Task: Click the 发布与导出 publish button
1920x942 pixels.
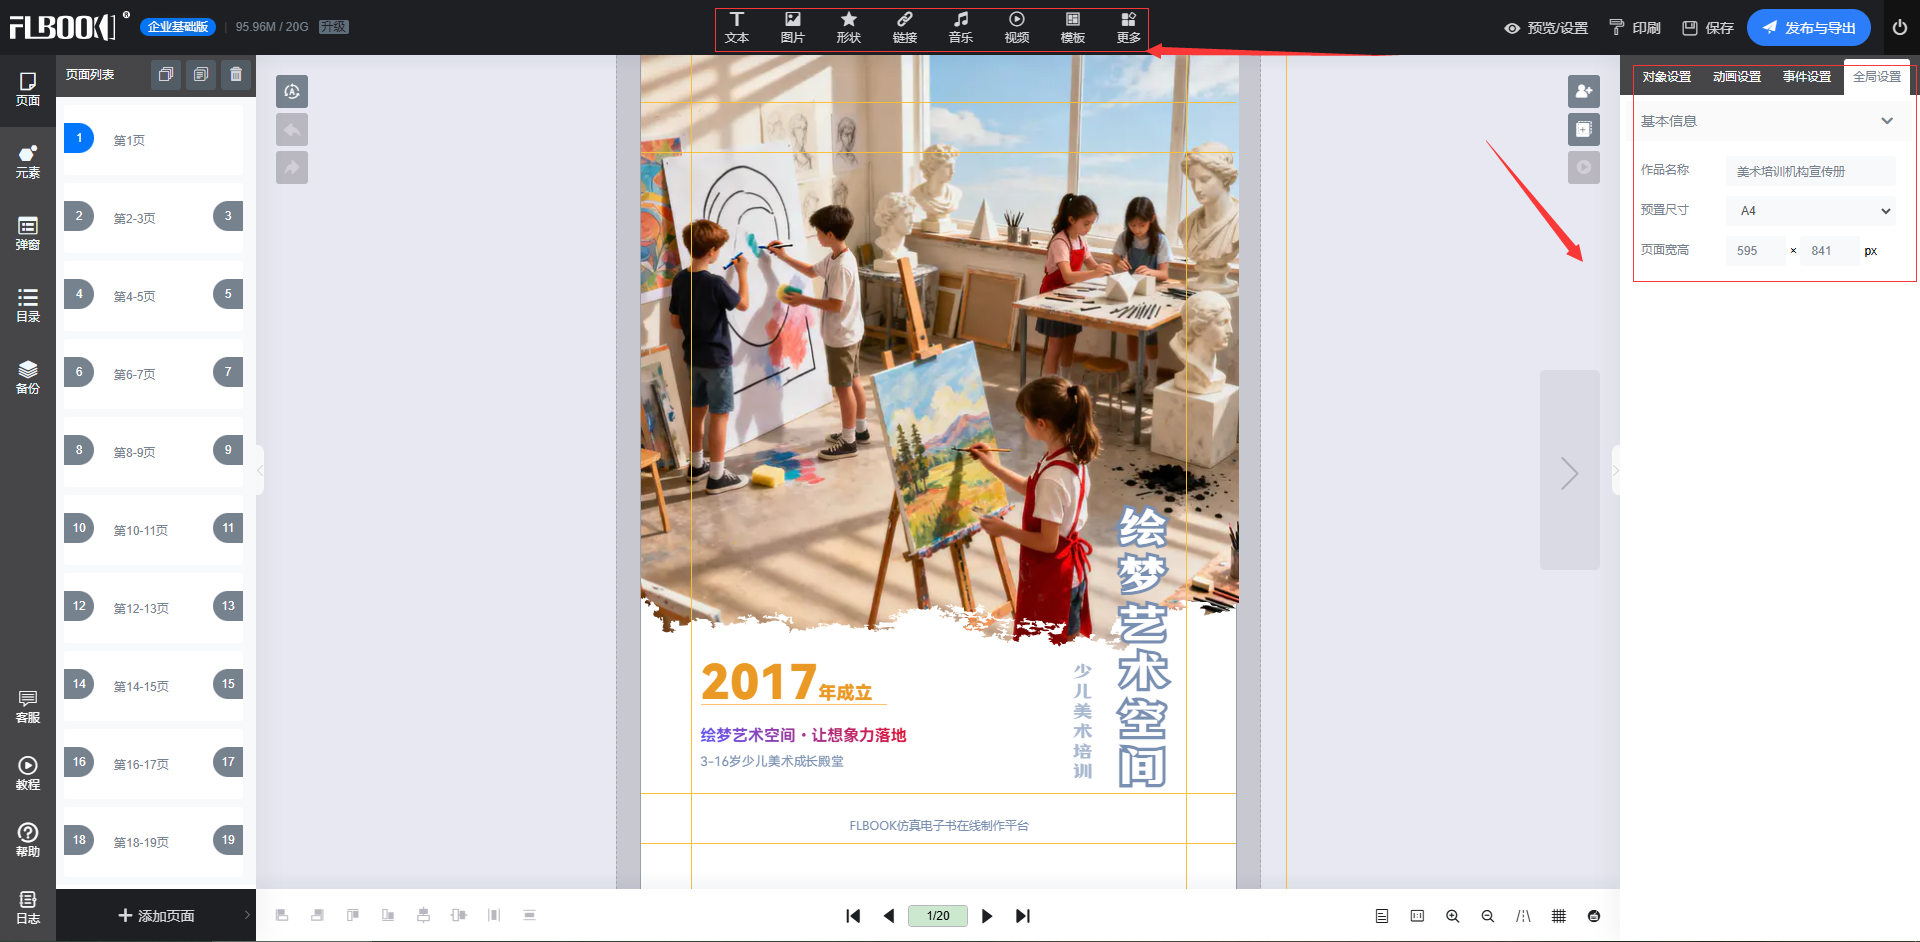Action: click(x=1808, y=28)
